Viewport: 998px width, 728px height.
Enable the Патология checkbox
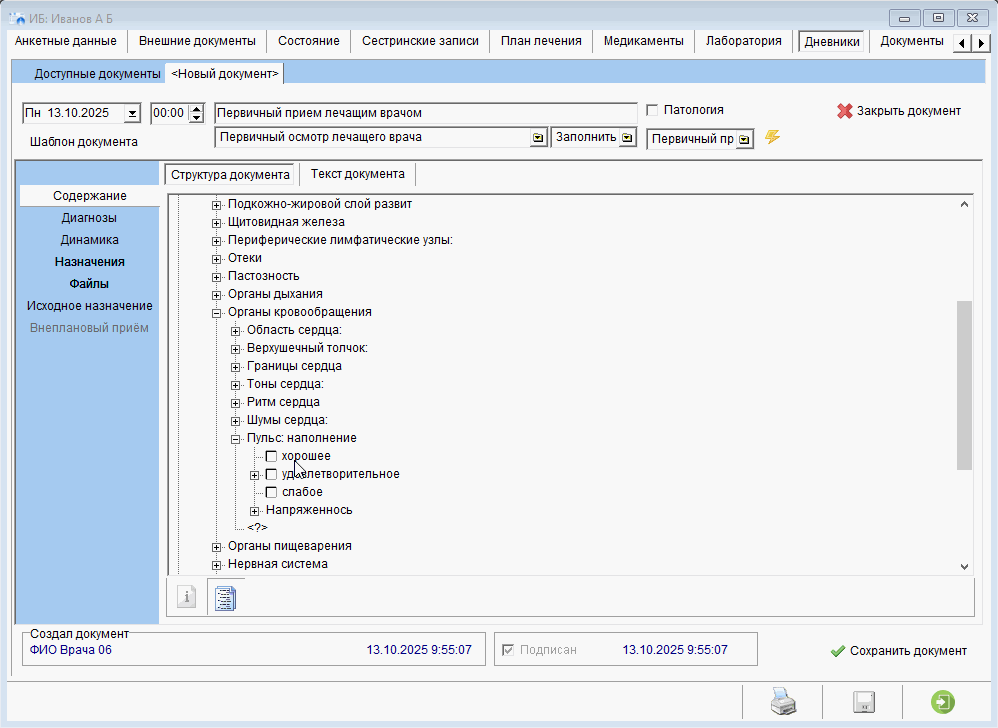[653, 110]
